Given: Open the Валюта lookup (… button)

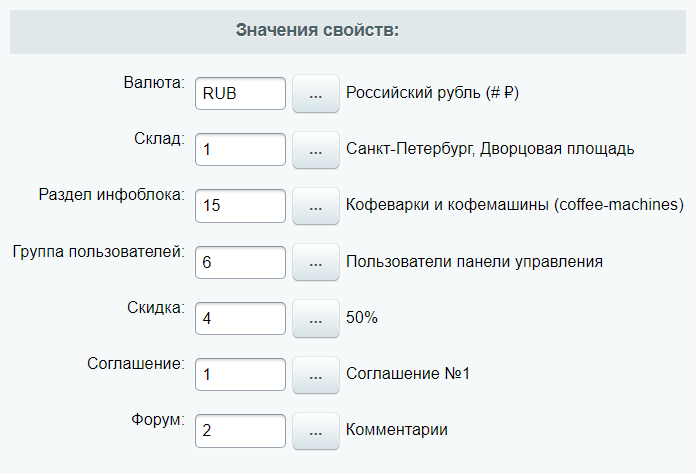Looking at the screenshot, I should pos(316,94).
